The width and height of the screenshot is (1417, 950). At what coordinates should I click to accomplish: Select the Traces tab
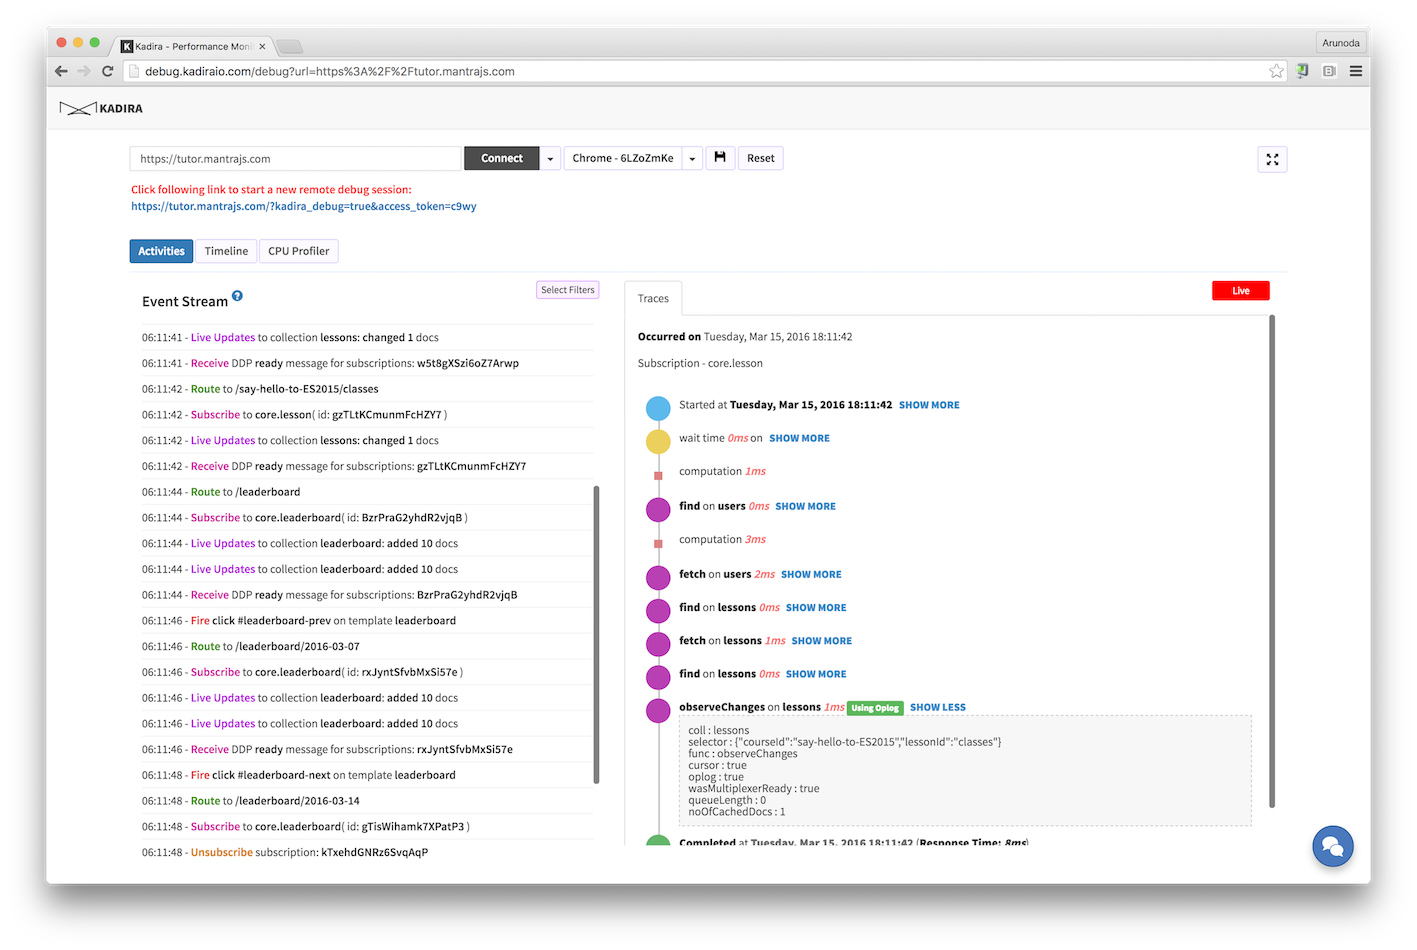tap(653, 298)
